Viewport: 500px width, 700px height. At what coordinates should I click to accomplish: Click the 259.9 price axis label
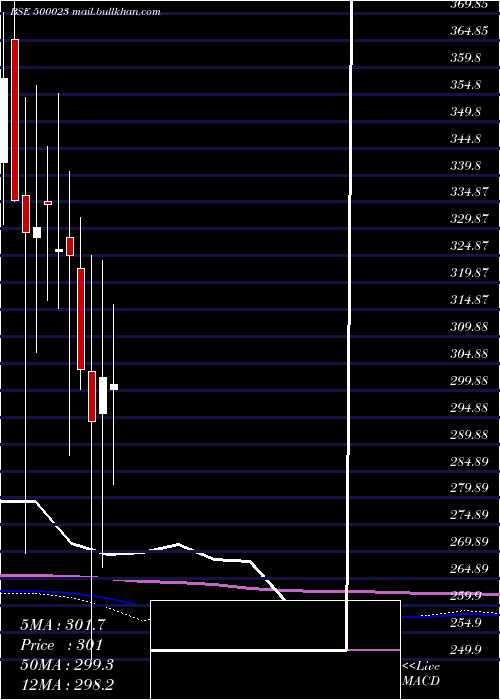click(x=466, y=596)
